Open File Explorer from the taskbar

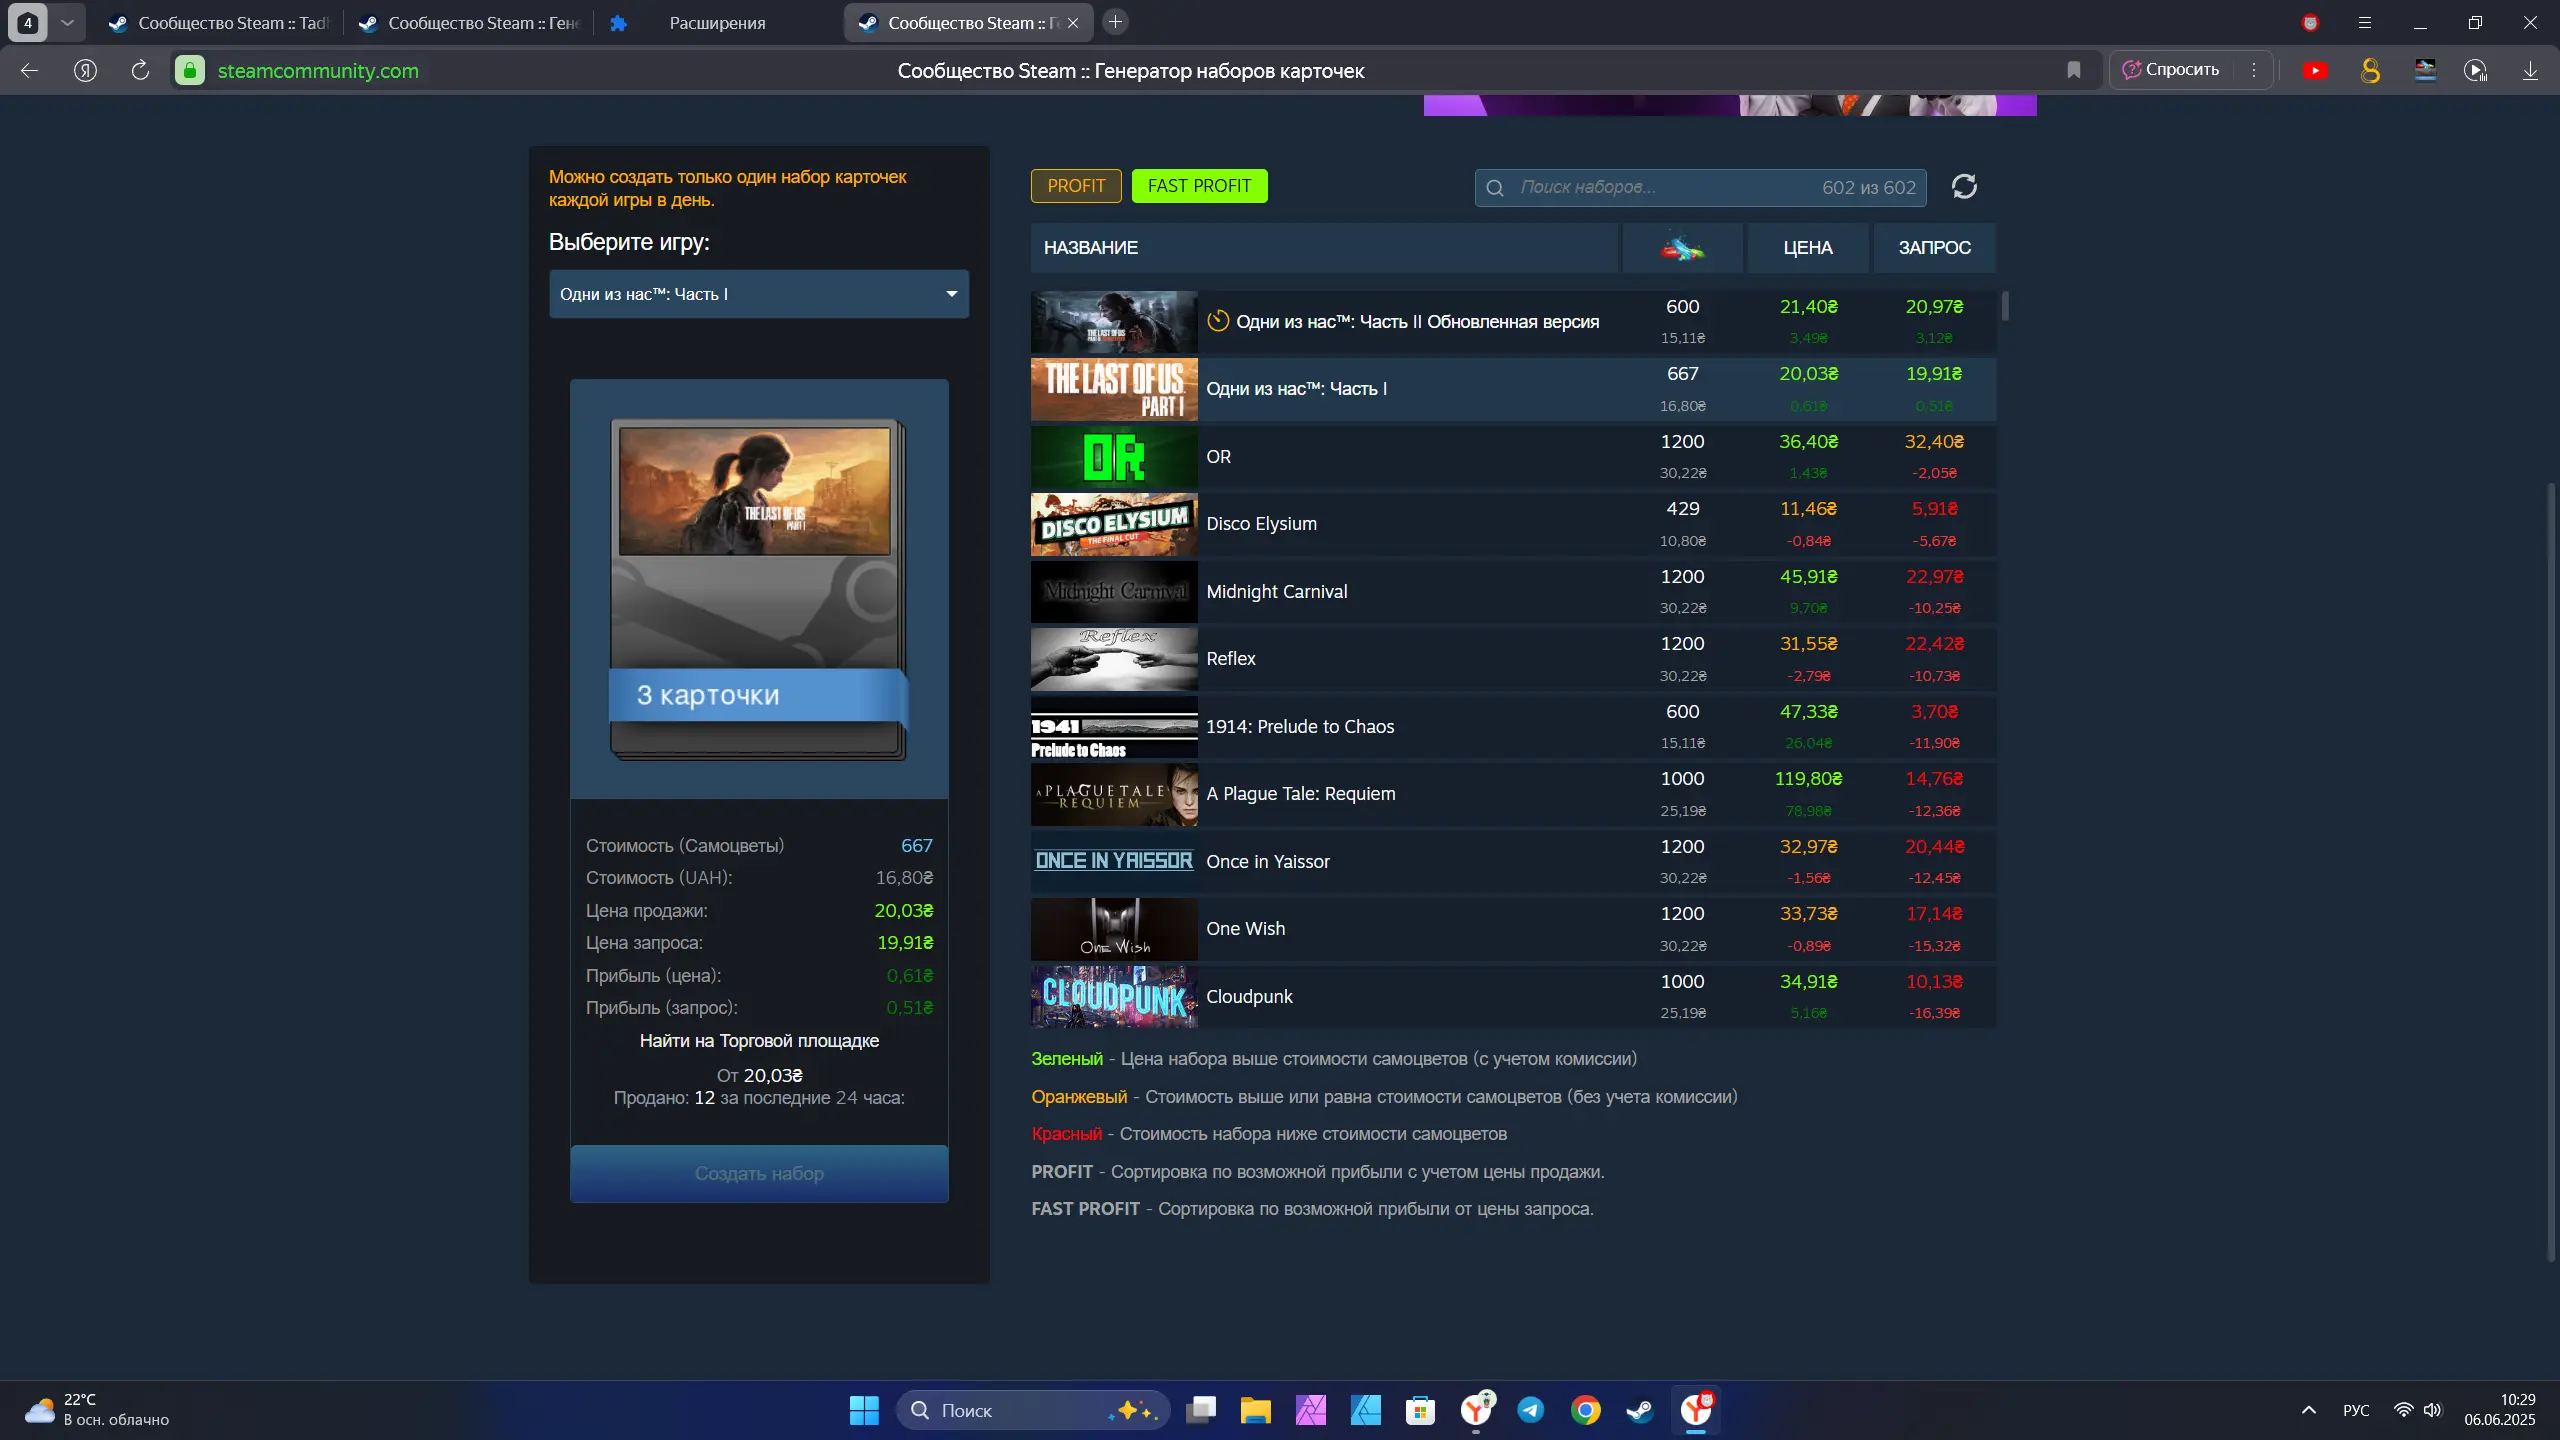(1255, 1410)
